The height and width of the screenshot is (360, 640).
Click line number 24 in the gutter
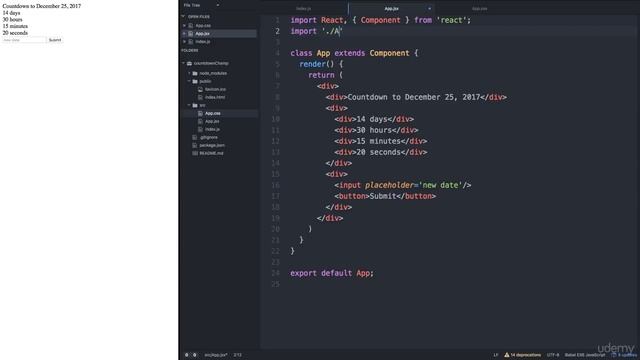[x=276, y=273]
